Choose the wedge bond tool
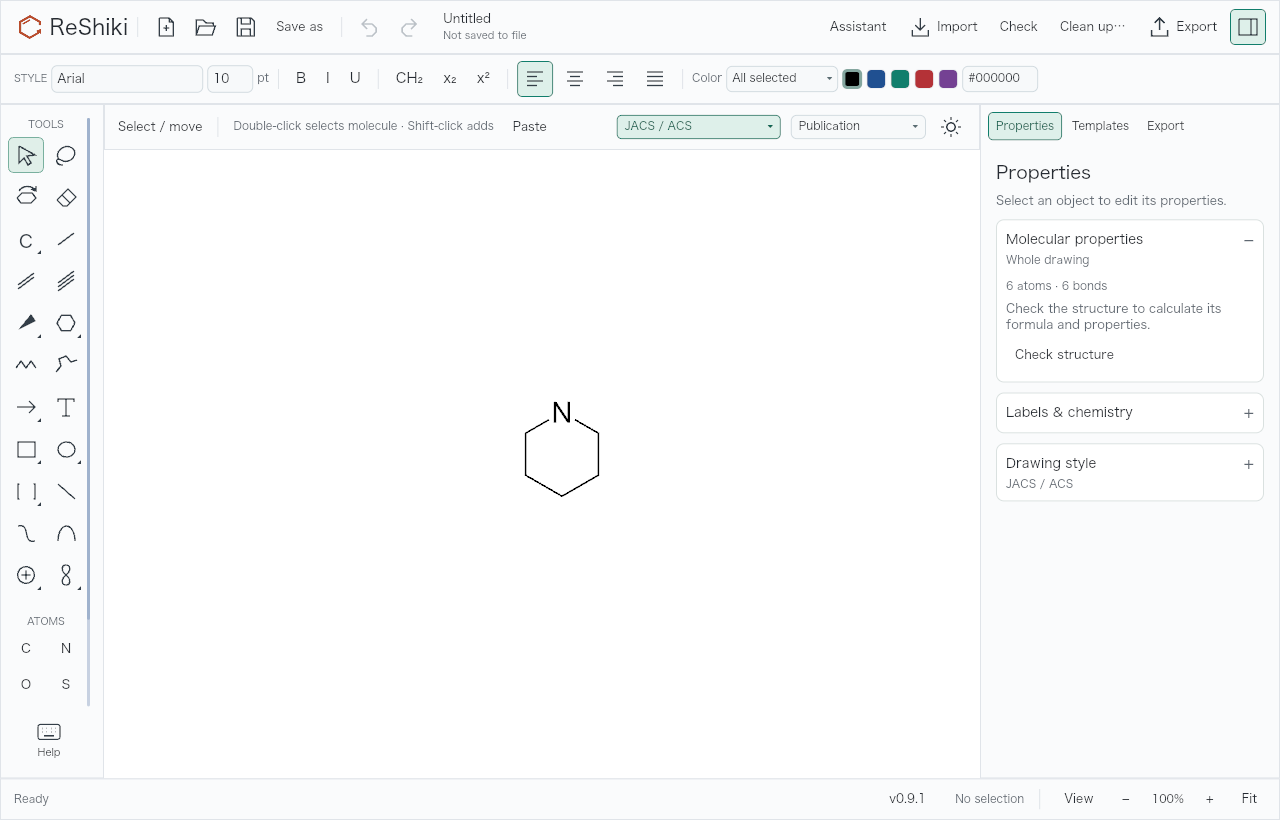 (x=26, y=323)
